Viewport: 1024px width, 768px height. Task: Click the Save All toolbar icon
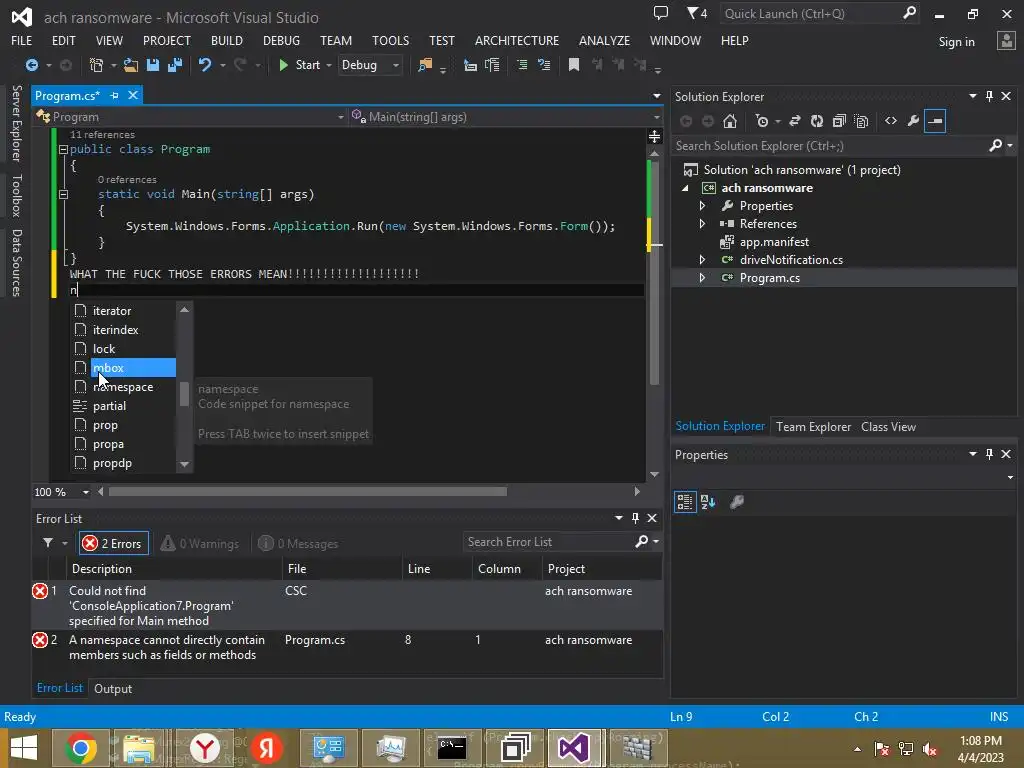coord(174,65)
